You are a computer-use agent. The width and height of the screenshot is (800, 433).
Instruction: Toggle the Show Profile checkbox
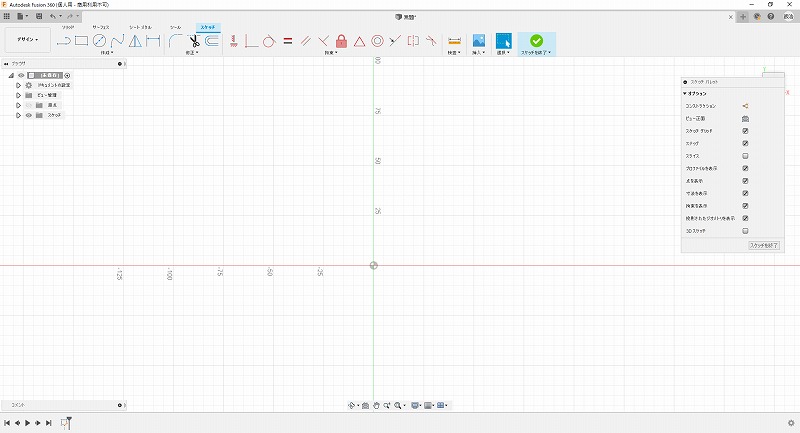coord(745,168)
